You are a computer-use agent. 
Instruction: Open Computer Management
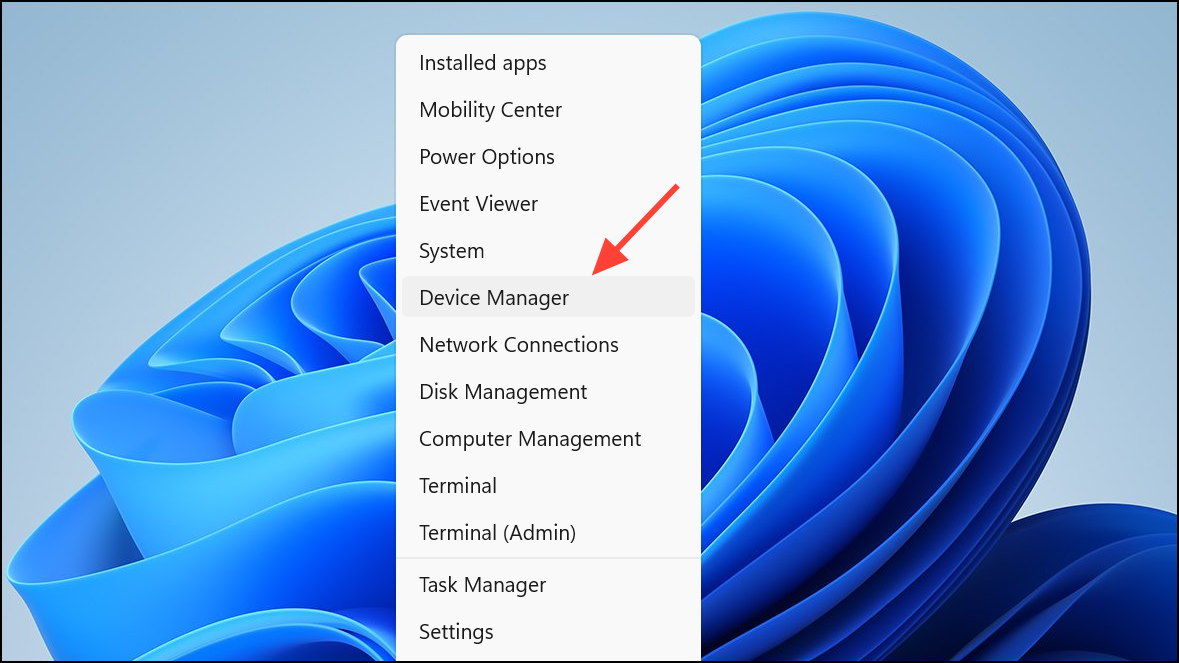548,439
